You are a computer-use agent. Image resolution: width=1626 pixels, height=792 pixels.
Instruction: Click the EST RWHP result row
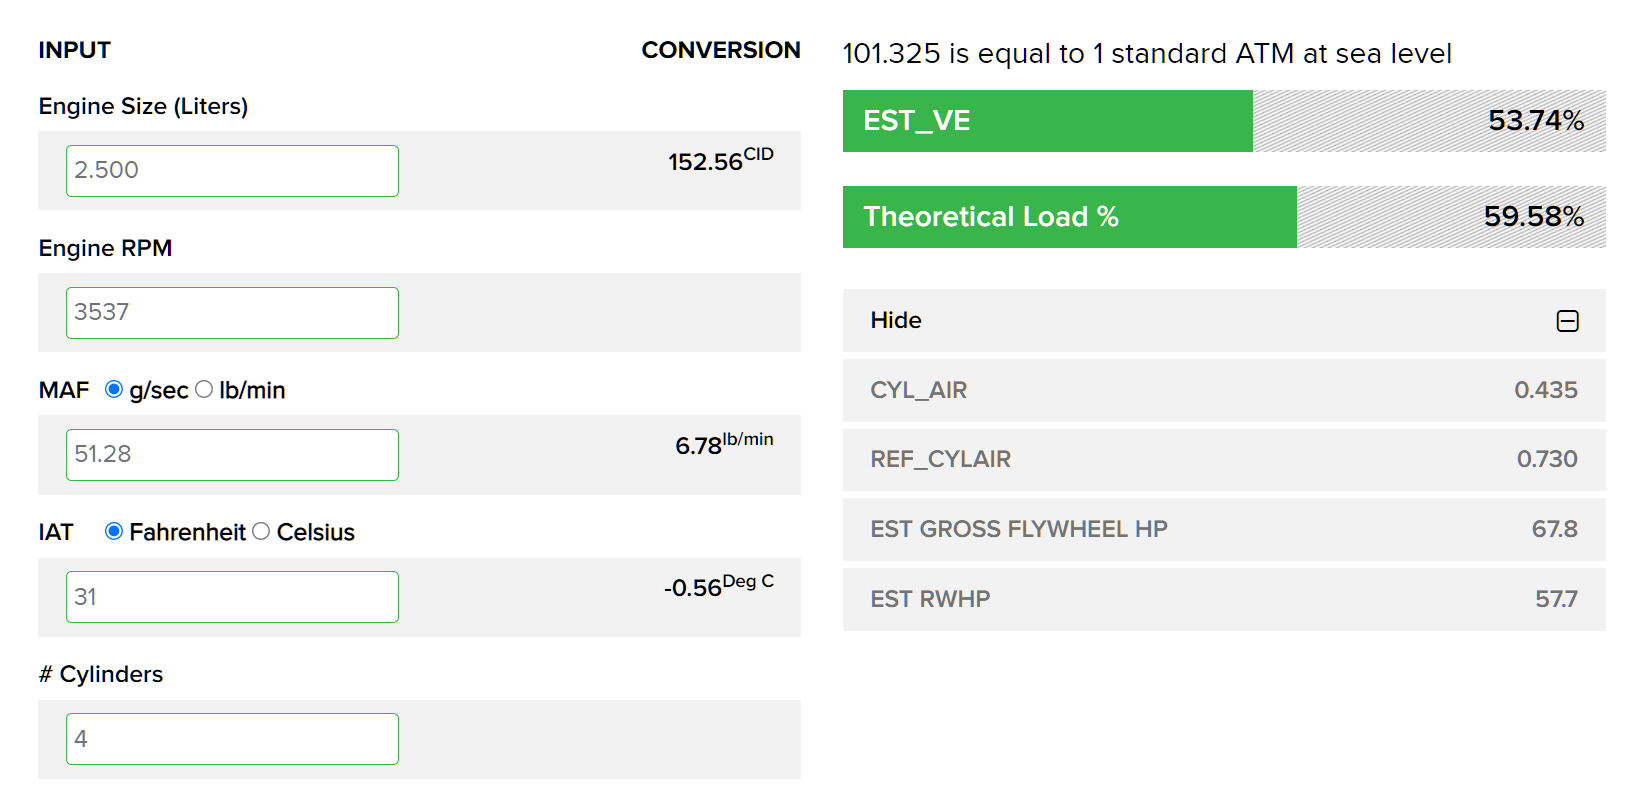tap(1223, 599)
